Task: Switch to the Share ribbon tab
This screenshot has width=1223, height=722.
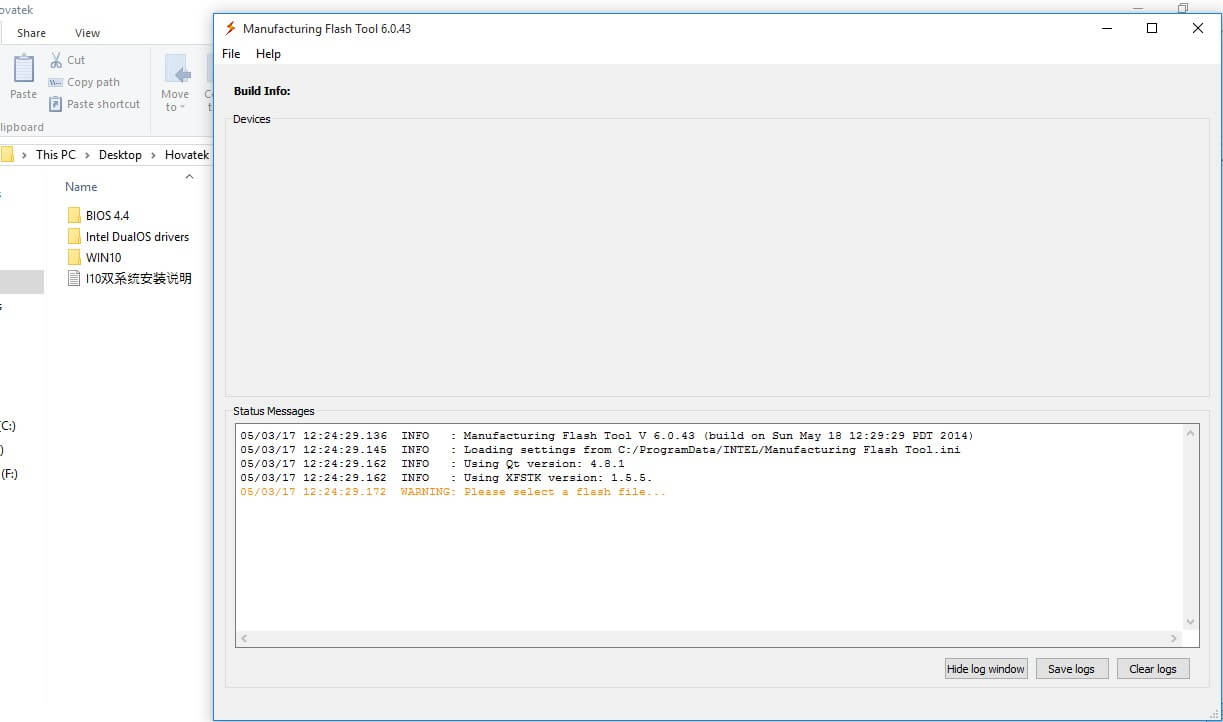Action: point(31,33)
